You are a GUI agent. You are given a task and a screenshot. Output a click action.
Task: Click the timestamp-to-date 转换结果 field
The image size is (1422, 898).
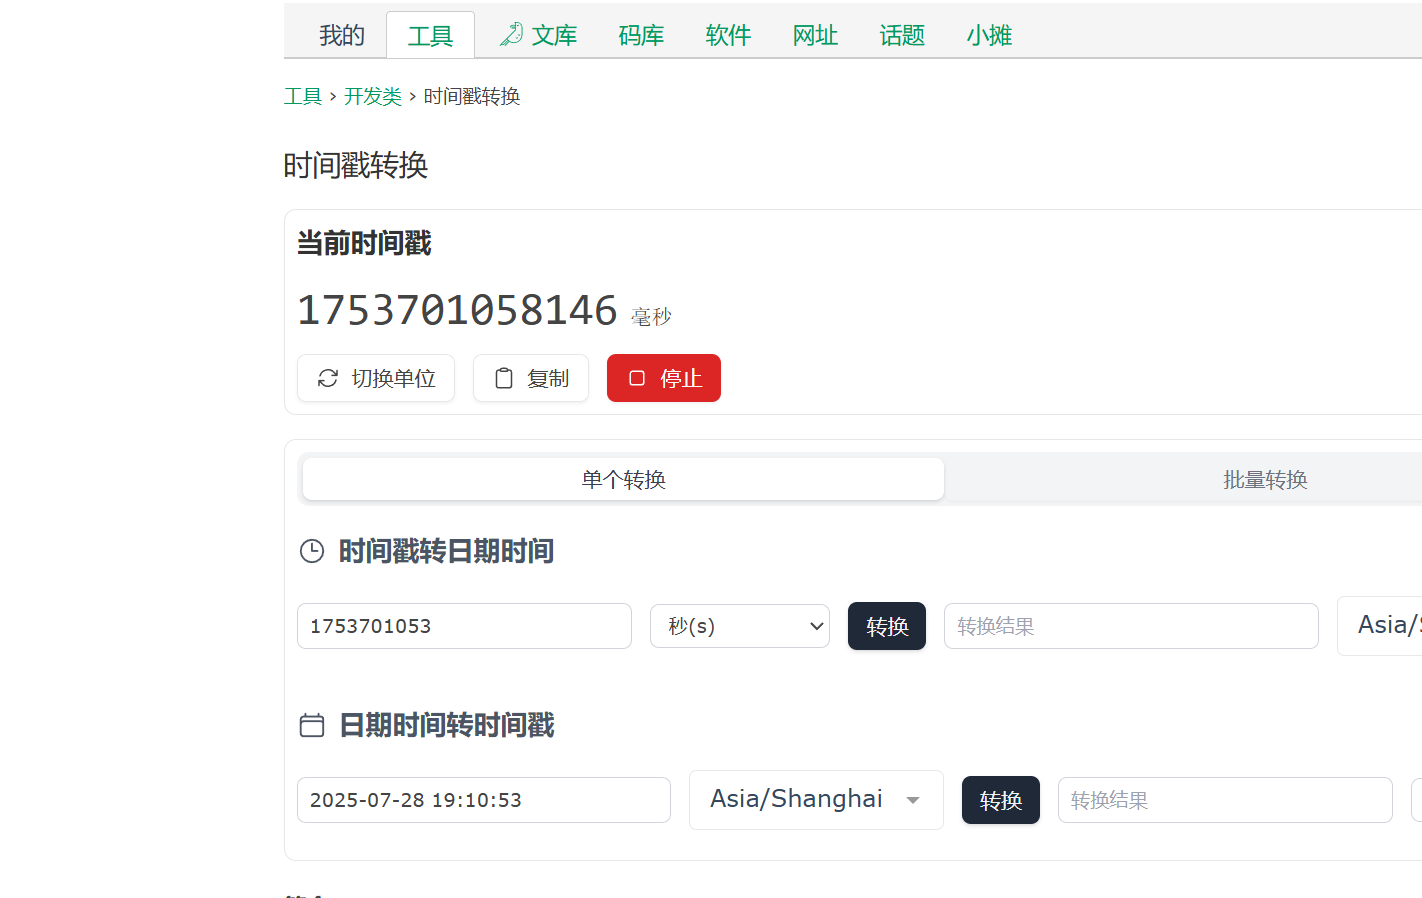tap(1131, 626)
